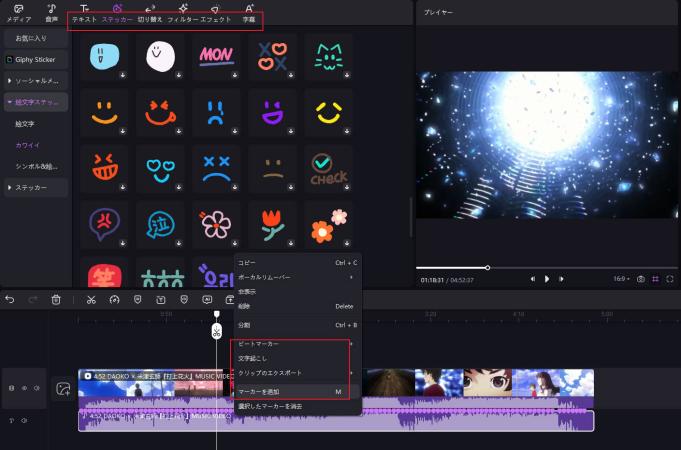681x450 pixels.
Task: Select マーカーを追加 from the context menu
Action: pos(256,391)
